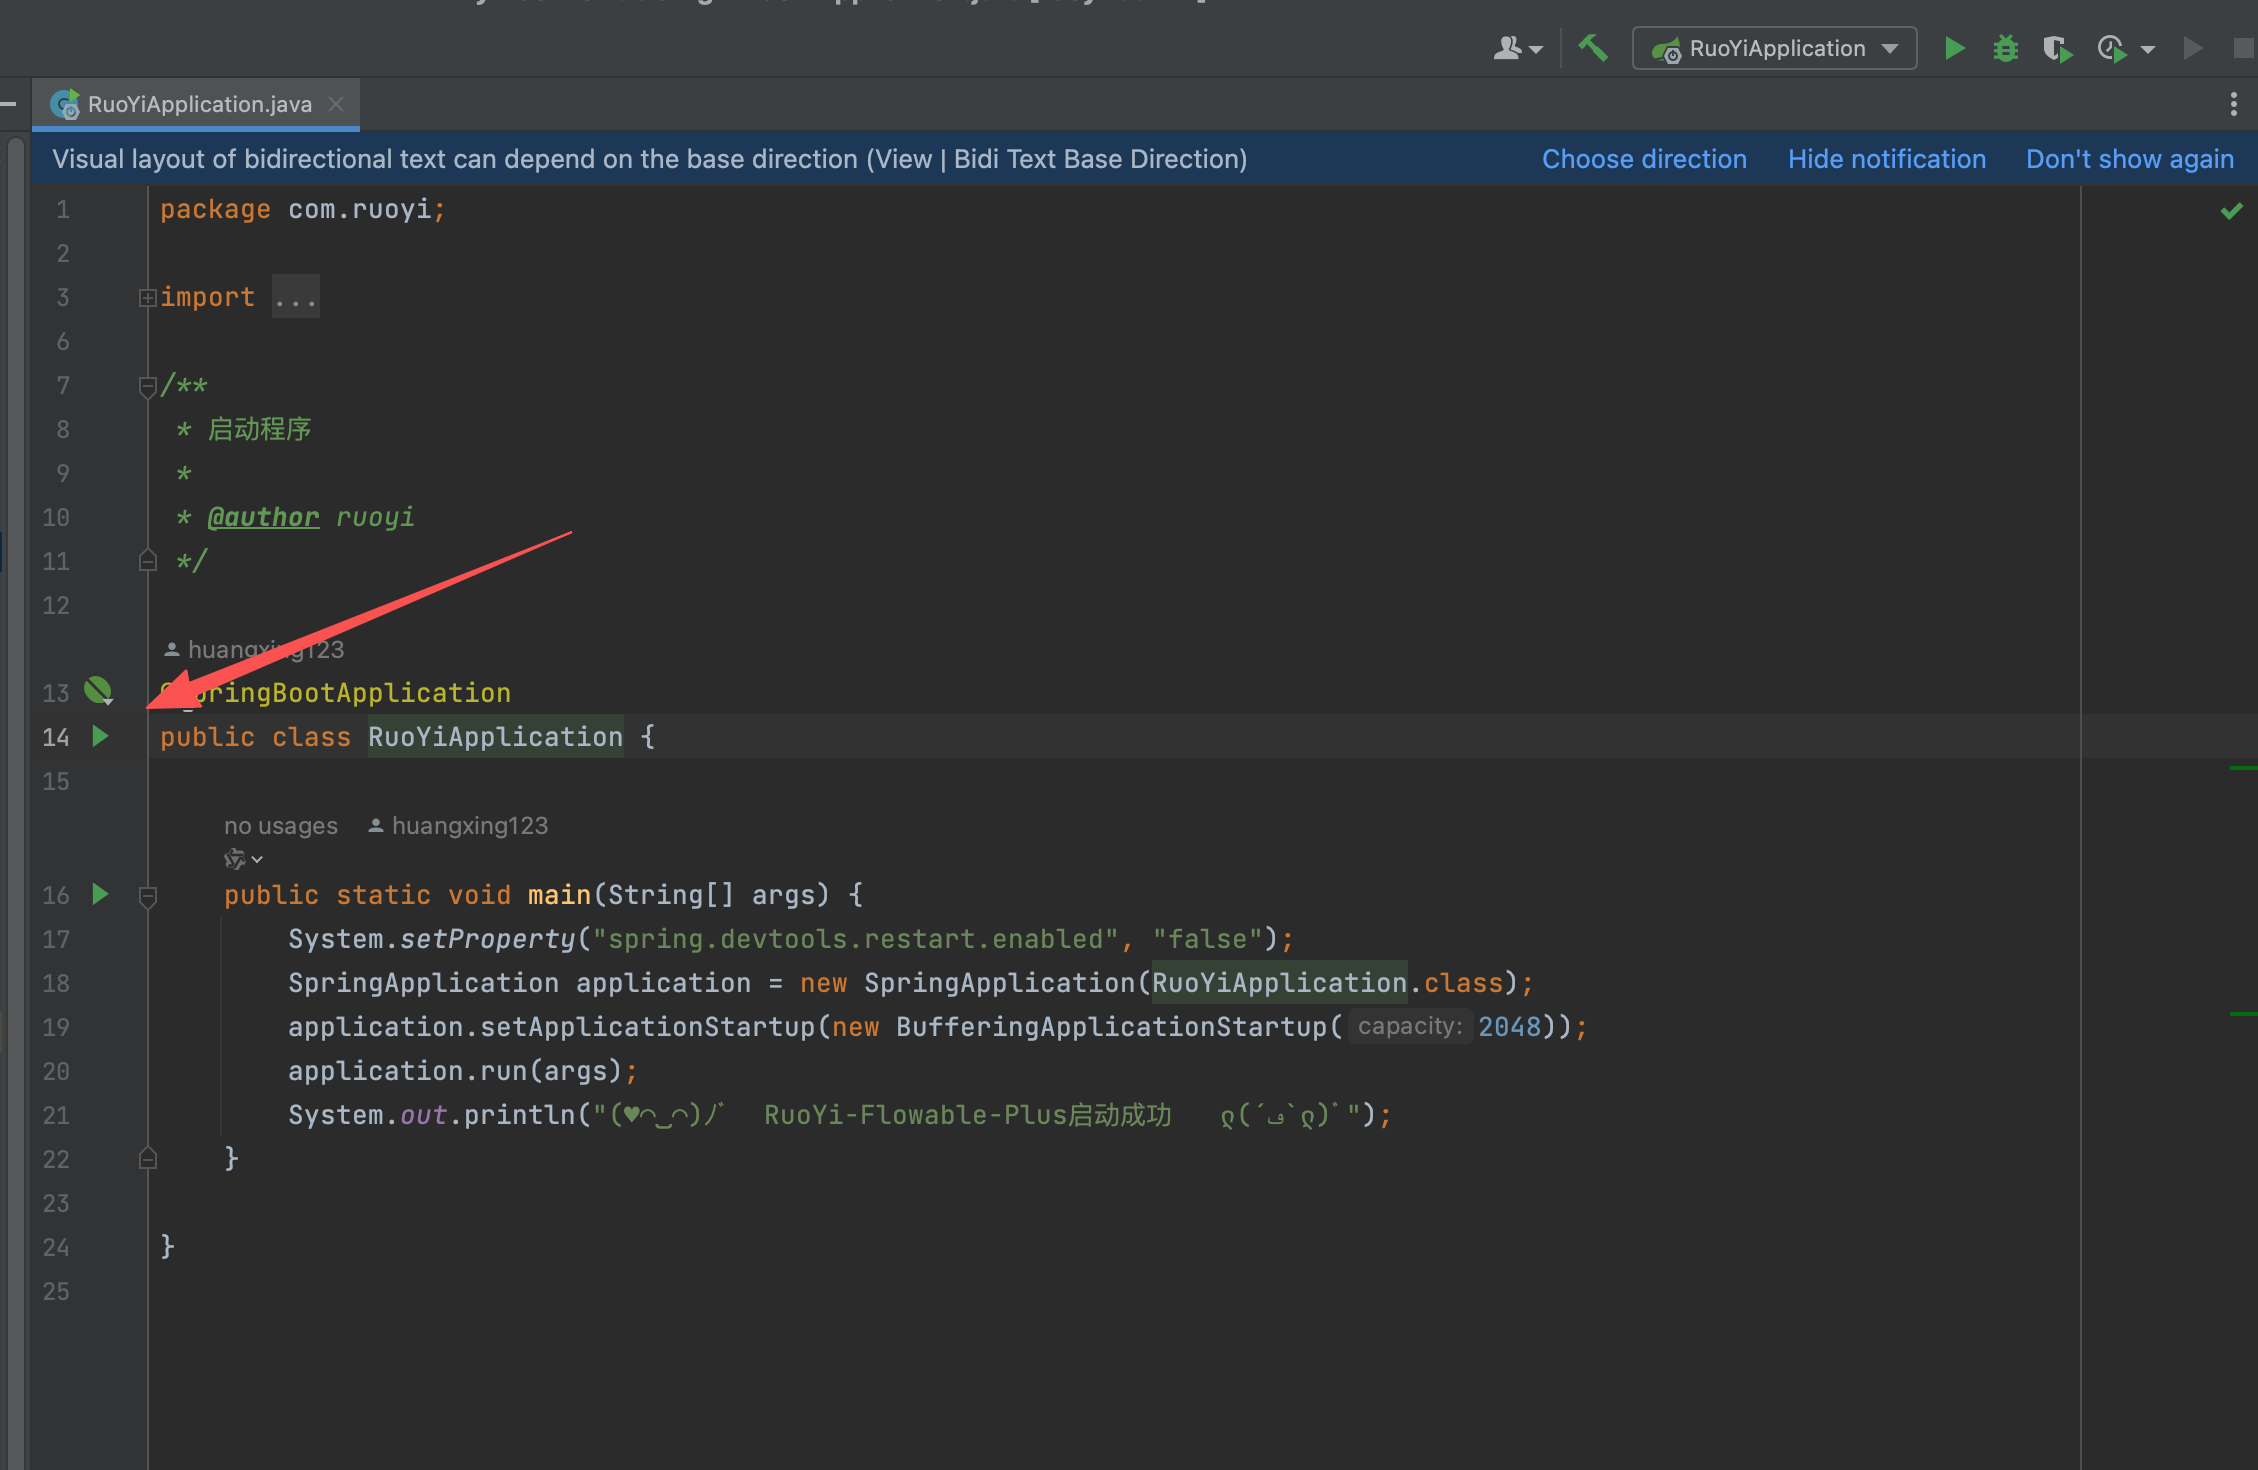Open the editor tabs three-dot options menu
The width and height of the screenshot is (2258, 1470).
2233,104
